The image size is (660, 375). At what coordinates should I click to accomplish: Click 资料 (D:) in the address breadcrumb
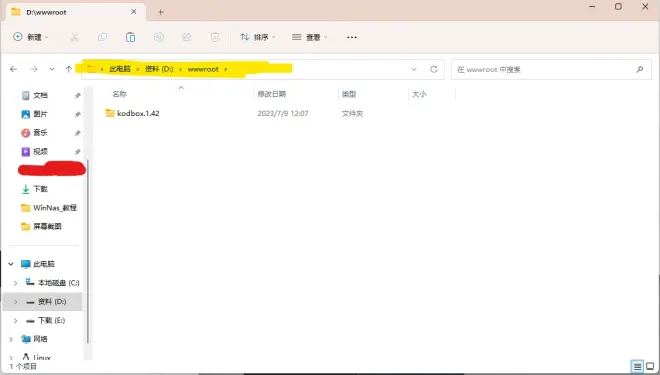click(x=159, y=69)
